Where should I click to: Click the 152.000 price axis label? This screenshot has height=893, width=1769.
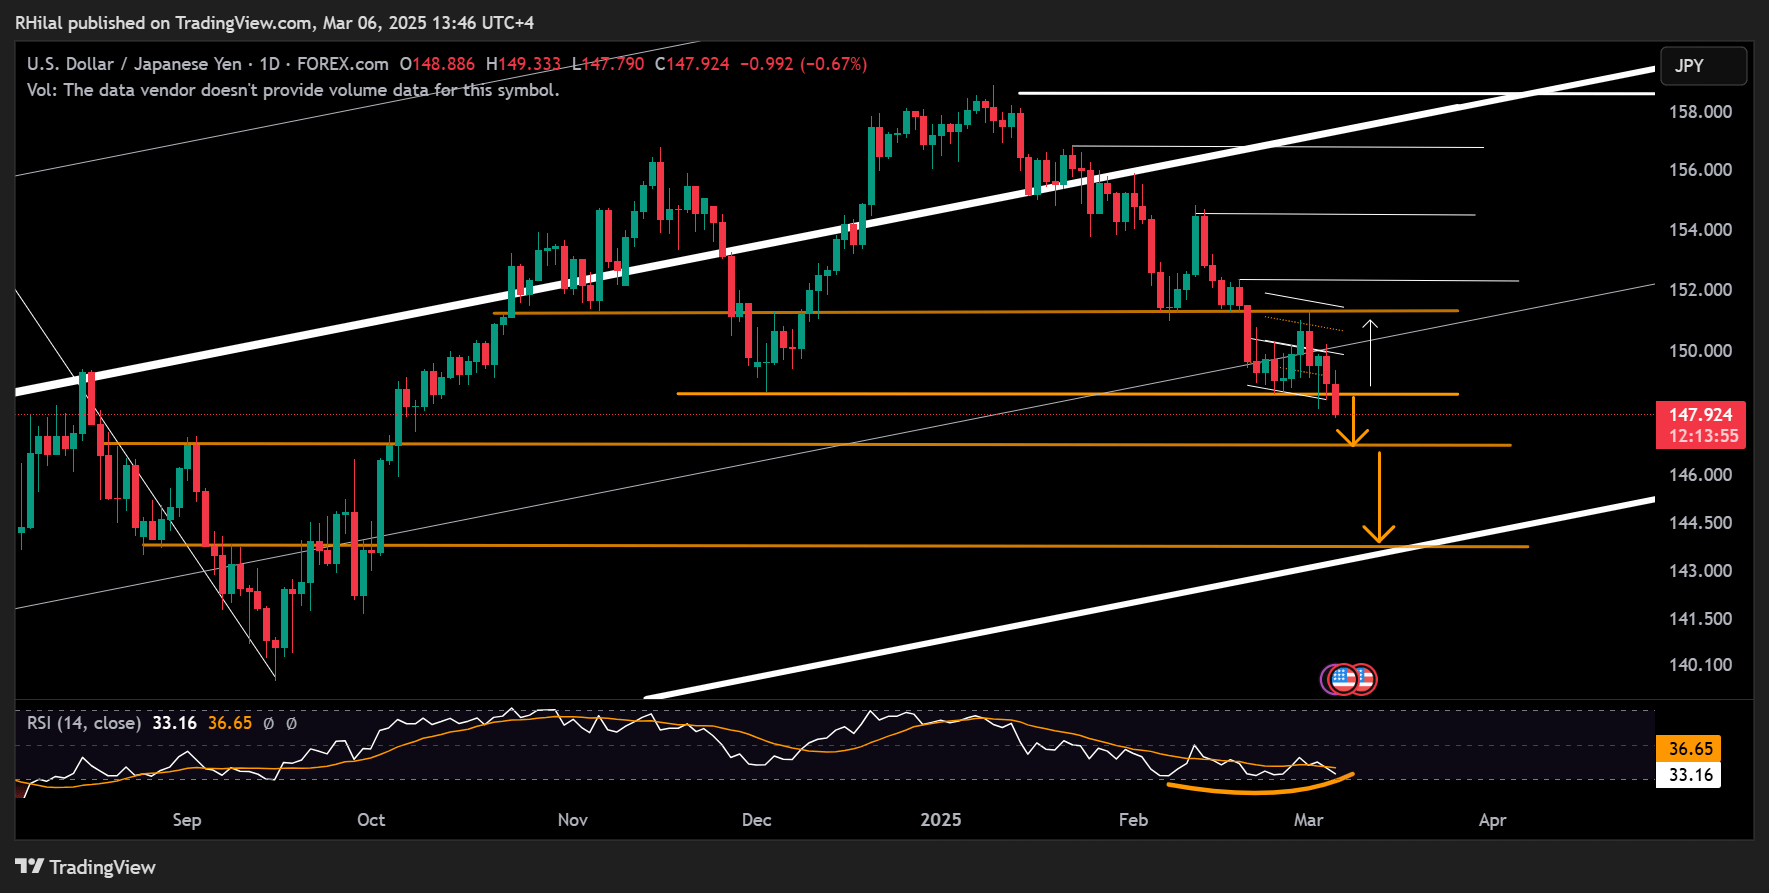point(1700,290)
